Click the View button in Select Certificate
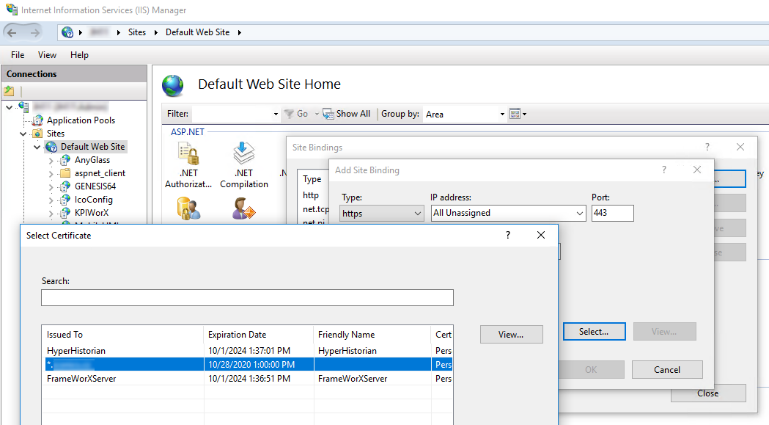 coord(511,334)
